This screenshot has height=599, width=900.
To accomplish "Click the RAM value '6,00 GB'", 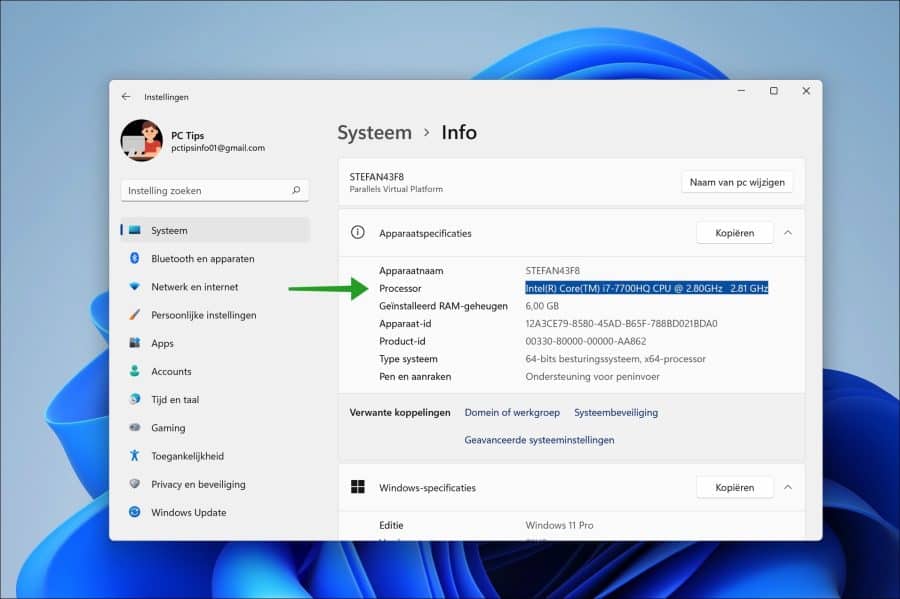I will point(542,306).
